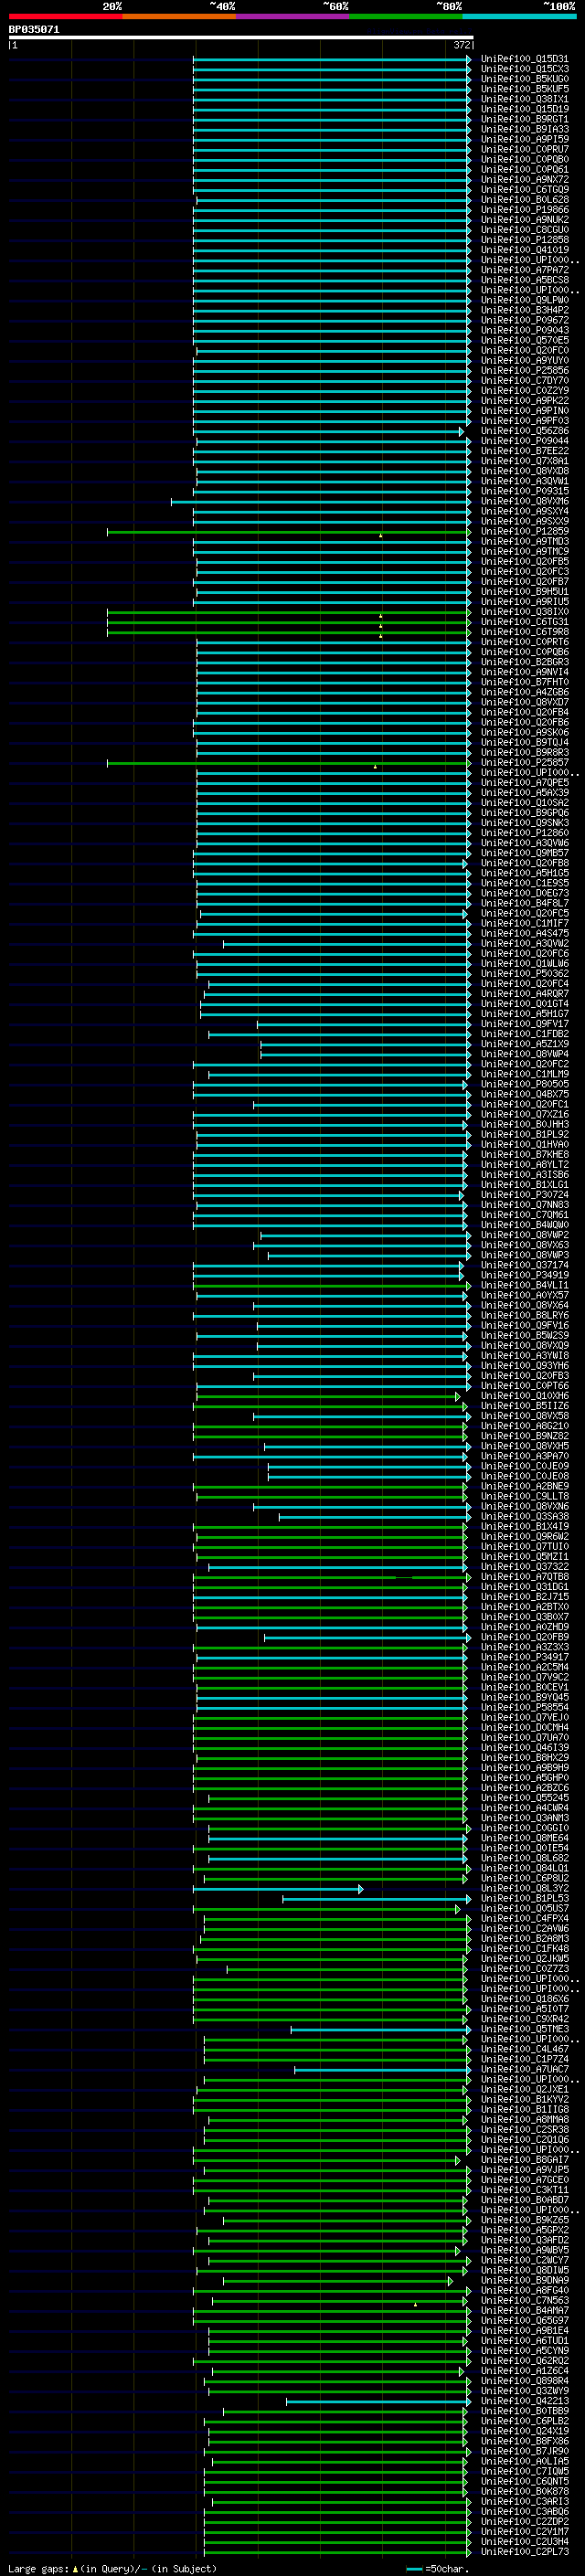Select the query name BP035071
The height and width of the screenshot is (2576, 585).
[34, 29]
